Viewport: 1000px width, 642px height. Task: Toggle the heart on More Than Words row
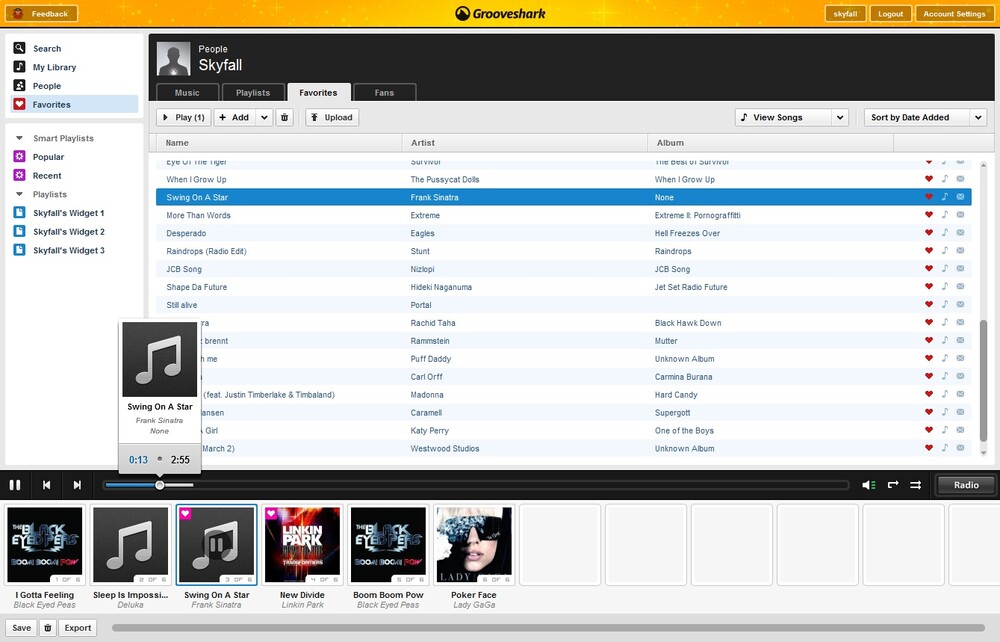coord(929,215)
